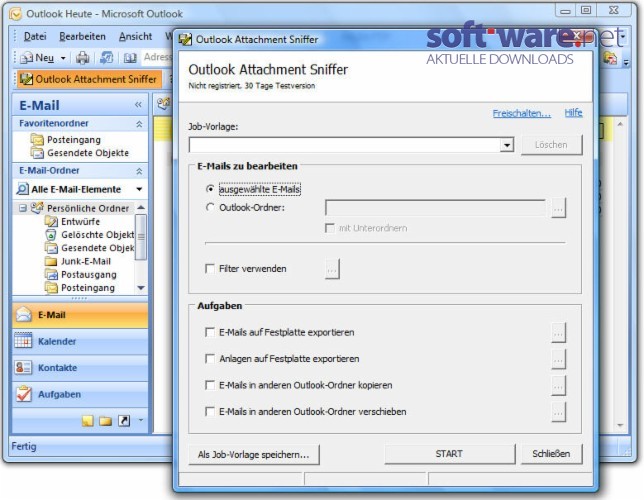Image resolution: width=644 pixels, height=500 pixels.
Task: Click Alle E-Mail-Elemente search icon
Action: coord(22,189)
